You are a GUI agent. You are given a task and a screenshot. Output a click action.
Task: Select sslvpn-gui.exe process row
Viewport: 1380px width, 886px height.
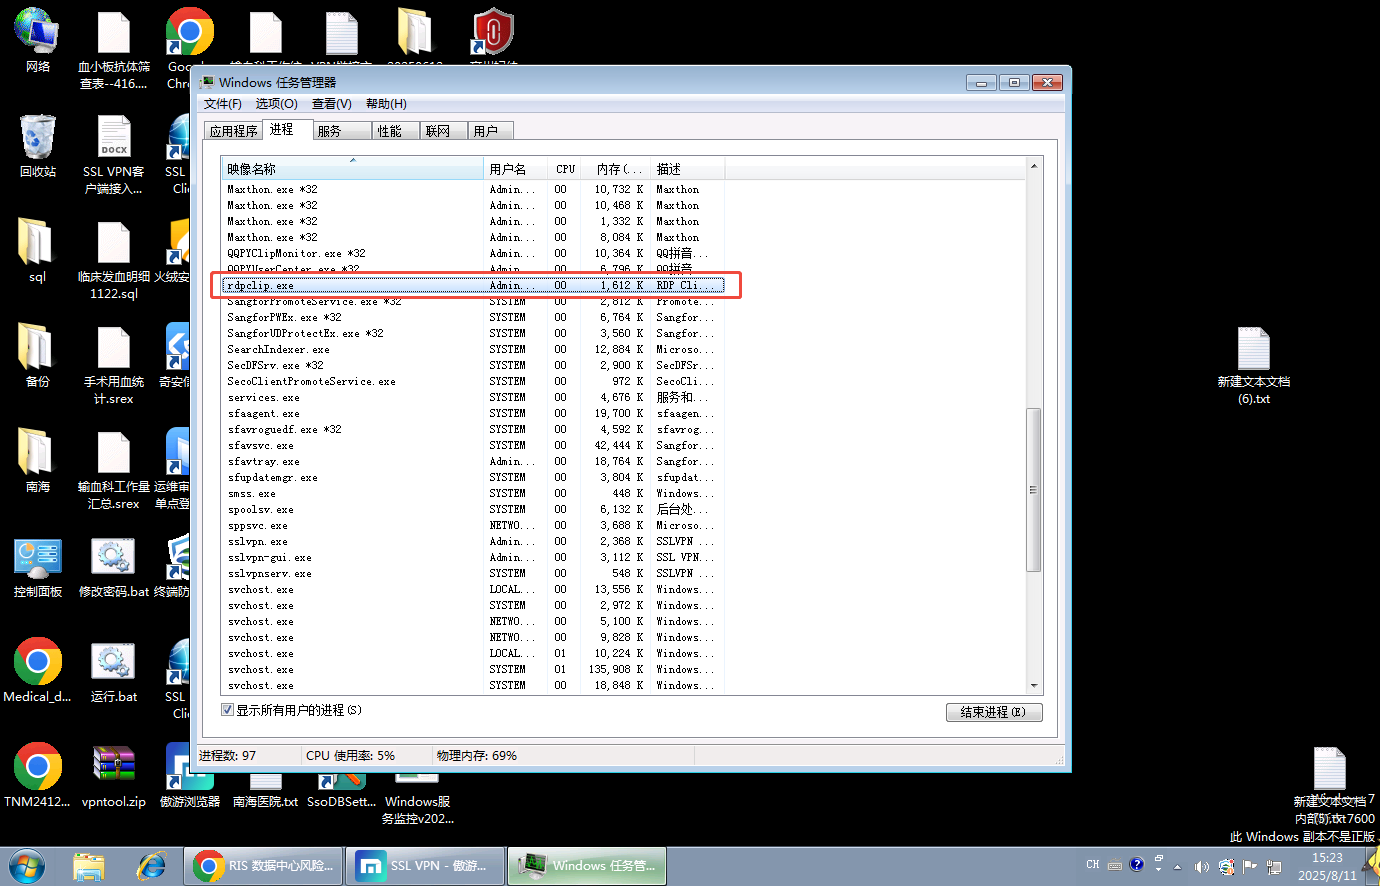coord(472,557)
